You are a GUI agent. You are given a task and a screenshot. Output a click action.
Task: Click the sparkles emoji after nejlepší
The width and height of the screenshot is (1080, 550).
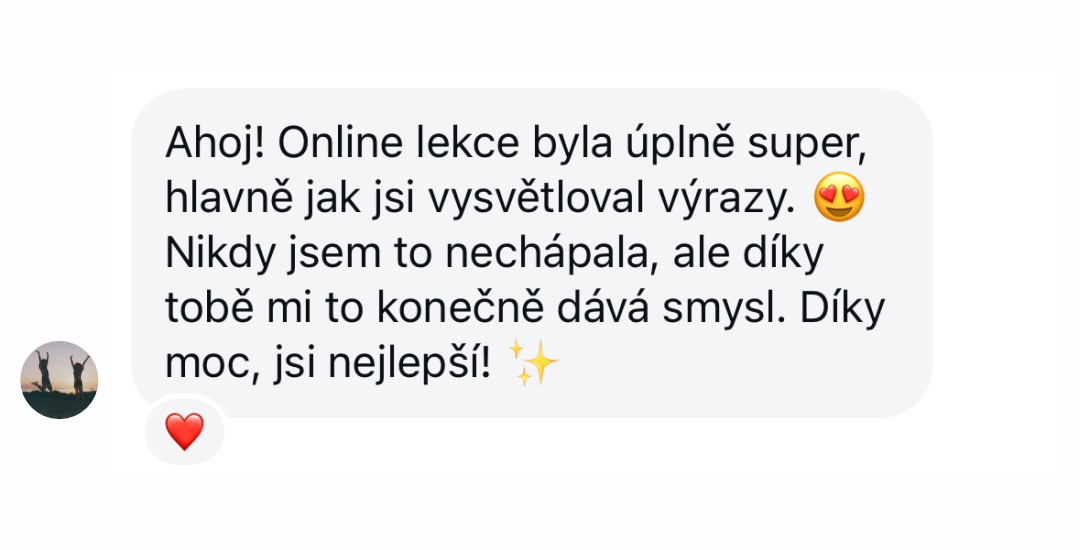coord(532,363)
